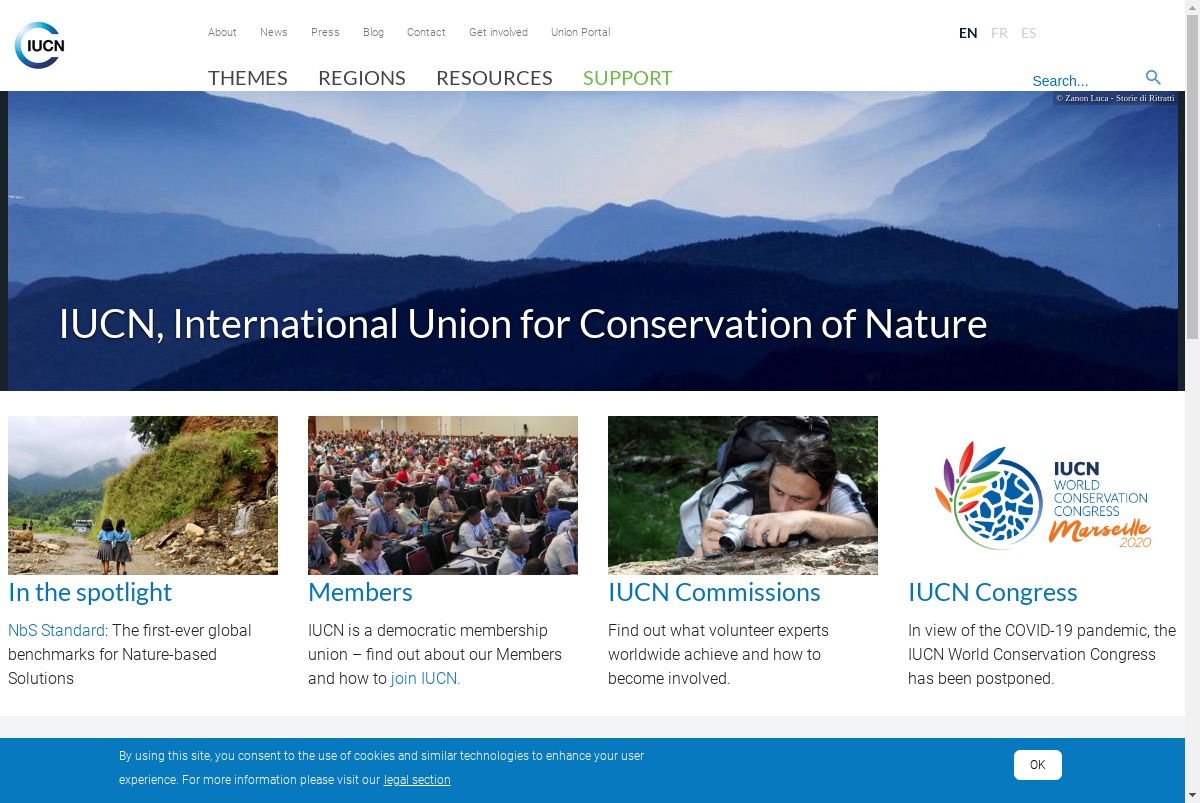Accept cookies with the OK button
Image resolution: width=1200 pixels, height=803 pixels.
[x=1038, y=765]
